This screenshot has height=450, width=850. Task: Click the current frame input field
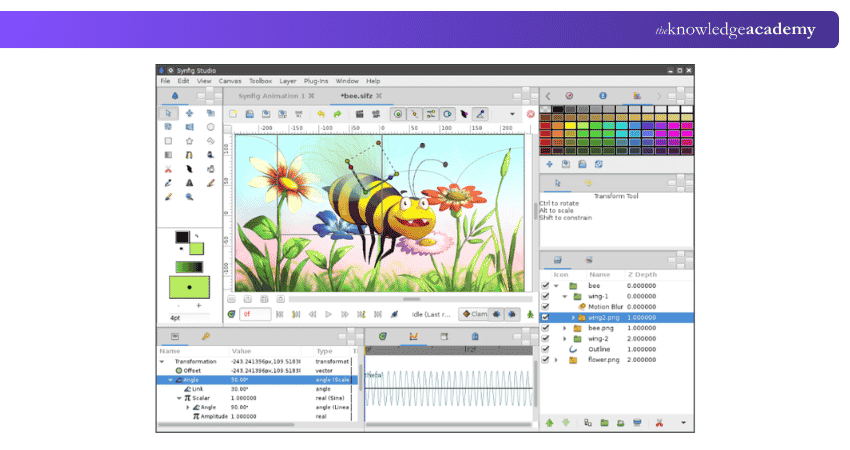pos(255,314)
